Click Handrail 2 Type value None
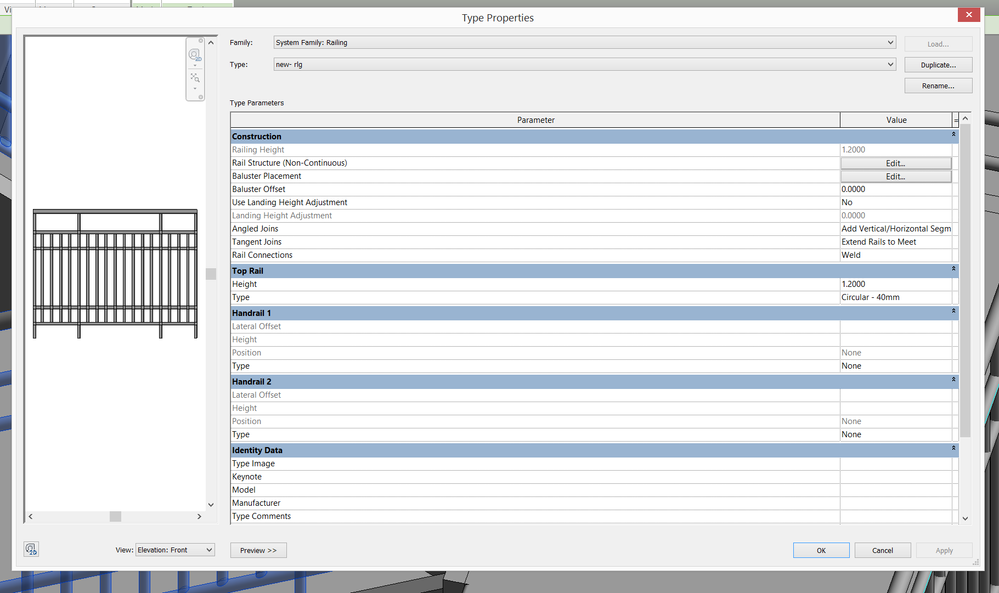The width and height of the screenshot is (999, 593). point(896,434)
